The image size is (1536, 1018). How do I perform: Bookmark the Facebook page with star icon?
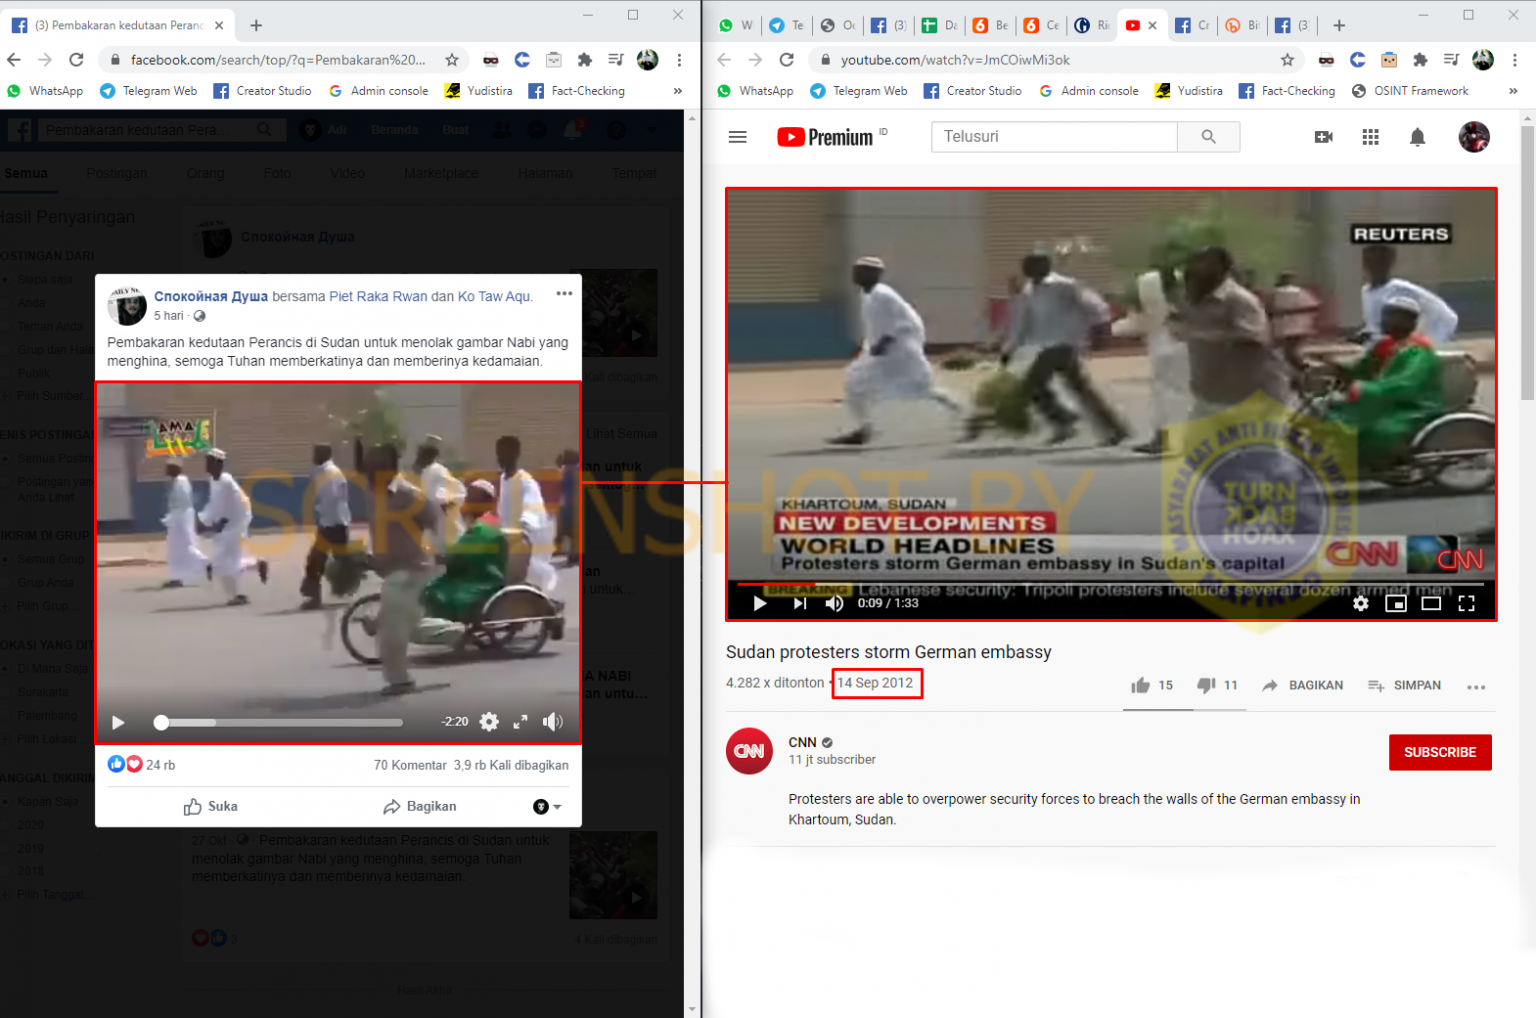pos(452,60)
